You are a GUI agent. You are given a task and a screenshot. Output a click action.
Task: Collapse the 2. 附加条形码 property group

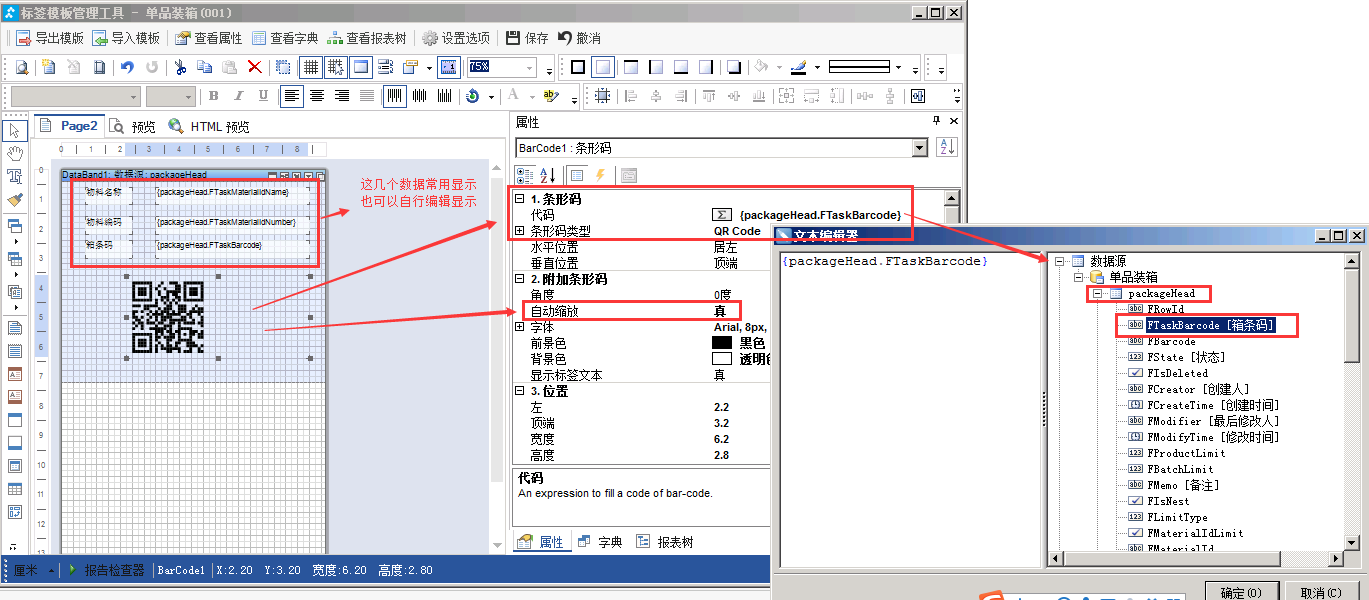520,279
